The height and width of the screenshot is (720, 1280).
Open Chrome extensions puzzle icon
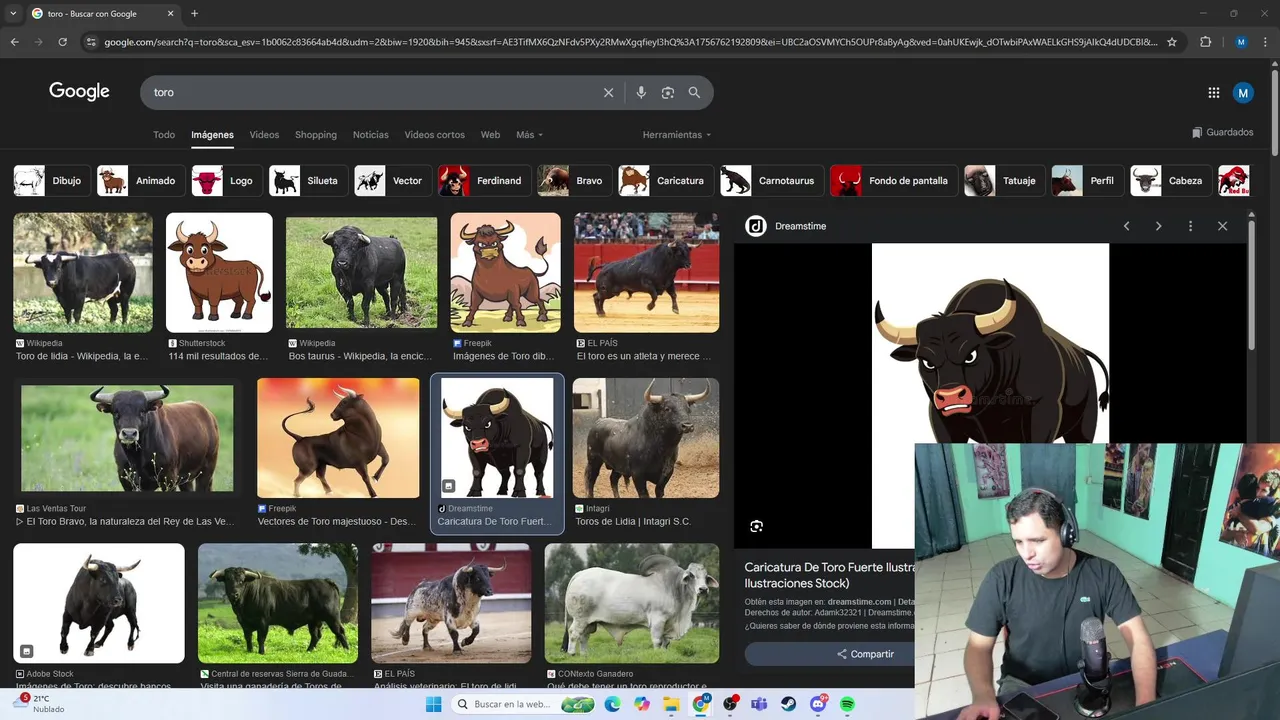1205,42
